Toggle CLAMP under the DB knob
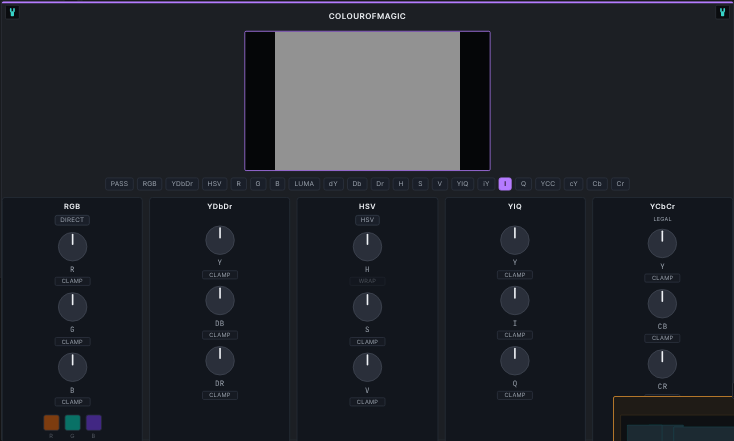 [220, 335]
